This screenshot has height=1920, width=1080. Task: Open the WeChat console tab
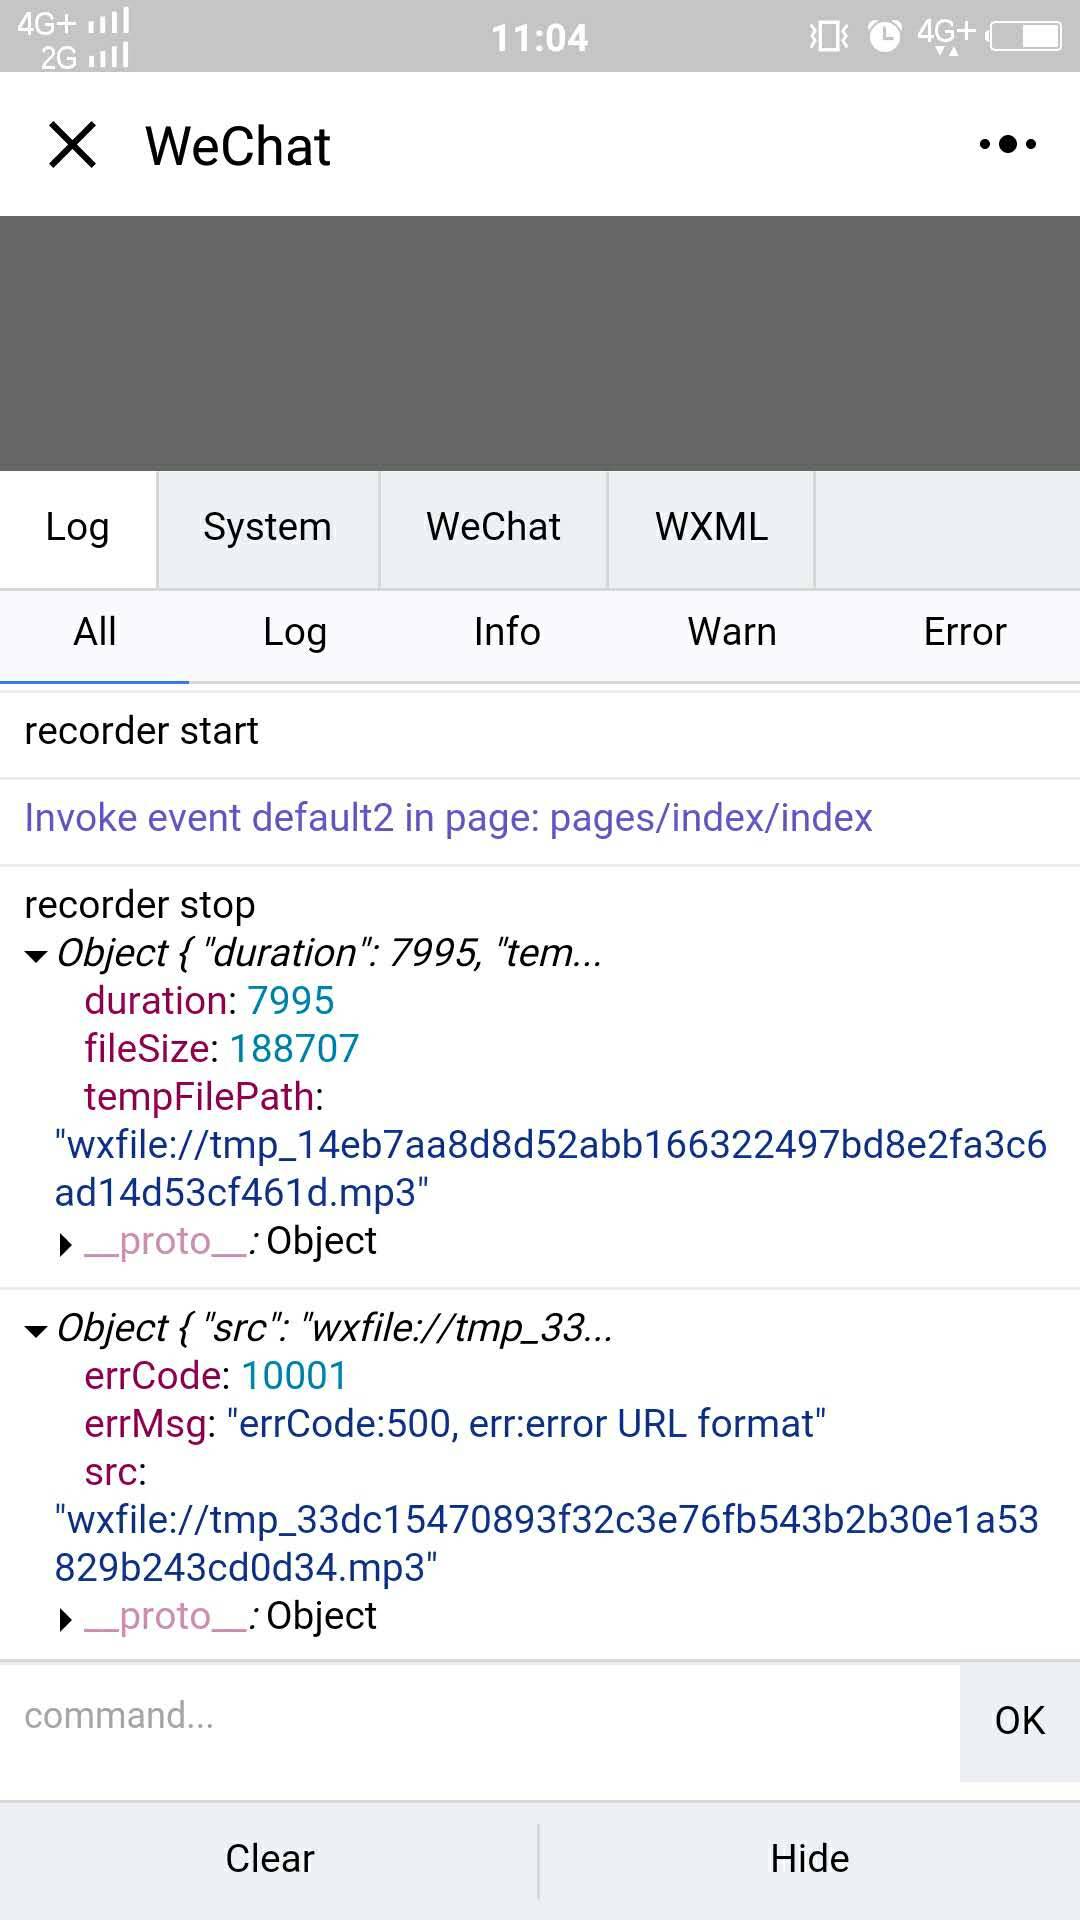[x=493, y=527]
